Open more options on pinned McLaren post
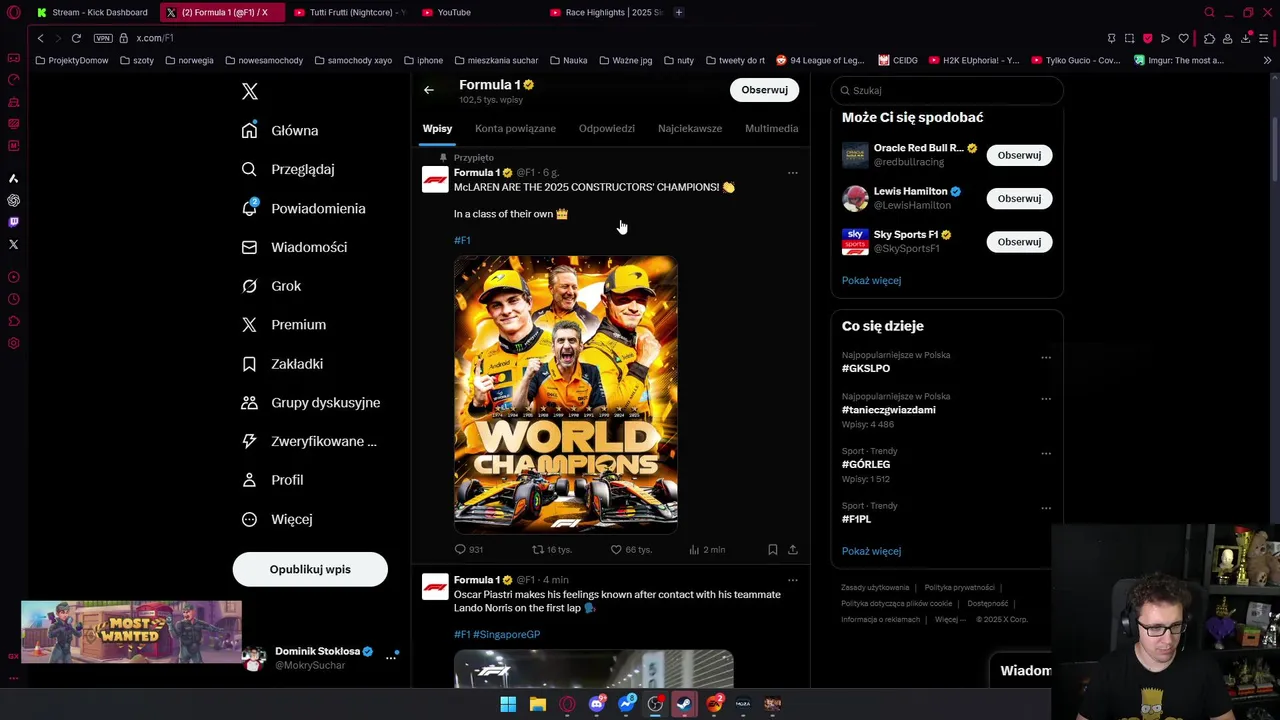Screen dimensions: 1280x720 (792, 173)
